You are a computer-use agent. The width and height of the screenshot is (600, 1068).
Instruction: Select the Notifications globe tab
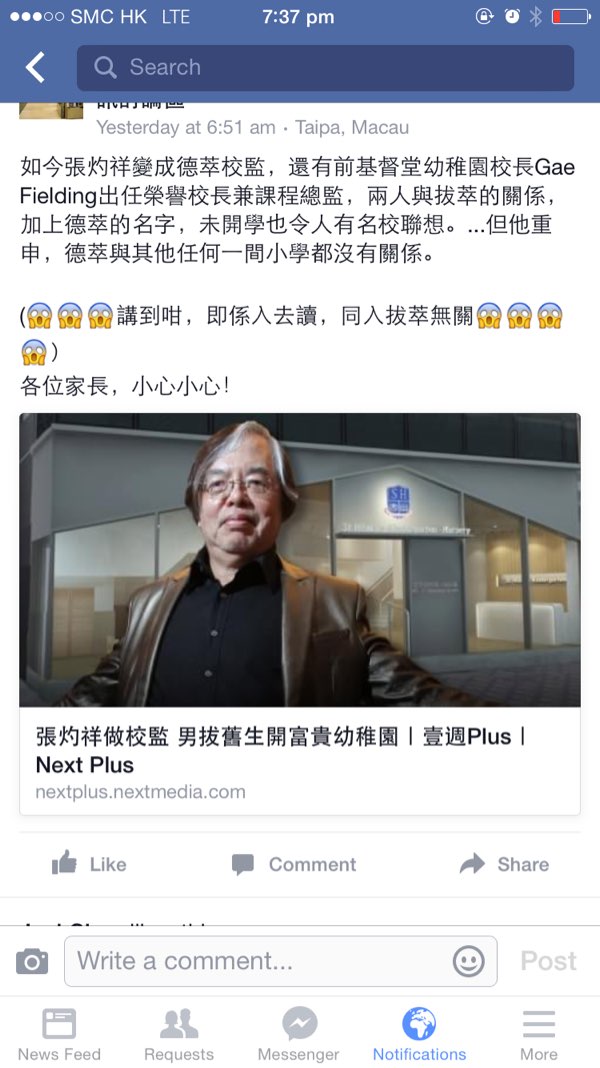pyautogui.click(x=420, y=1034)
